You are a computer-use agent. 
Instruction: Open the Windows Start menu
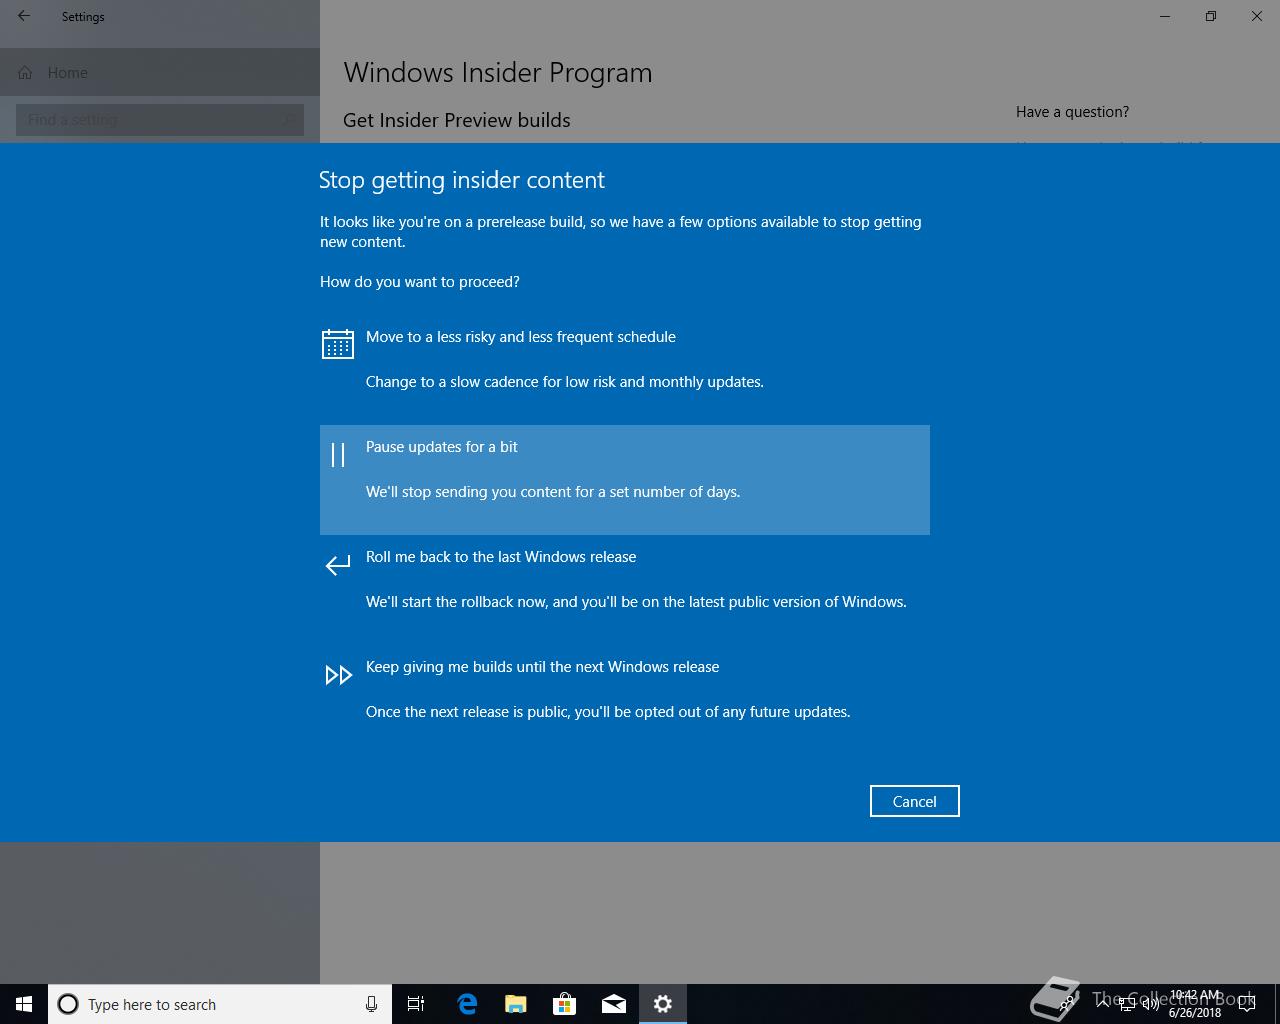pos(24,1004)
